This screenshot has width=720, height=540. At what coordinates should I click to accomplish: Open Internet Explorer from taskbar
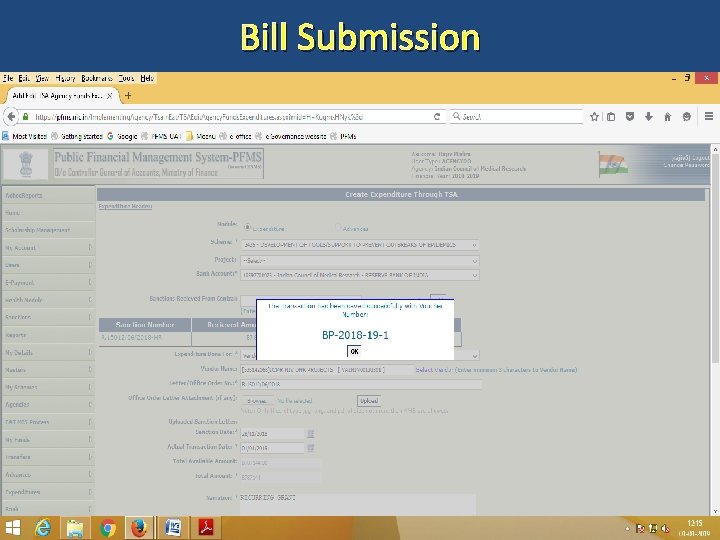coord(43,528)
